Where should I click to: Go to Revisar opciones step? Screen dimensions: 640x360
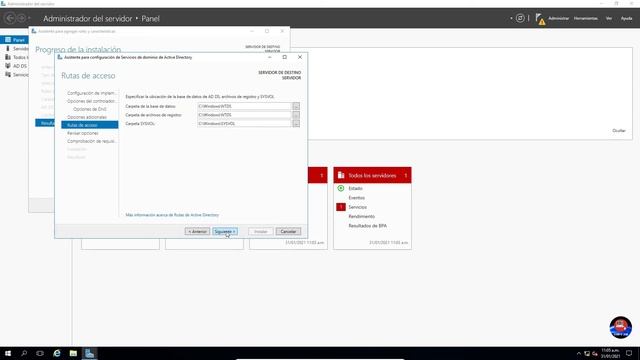83,133
